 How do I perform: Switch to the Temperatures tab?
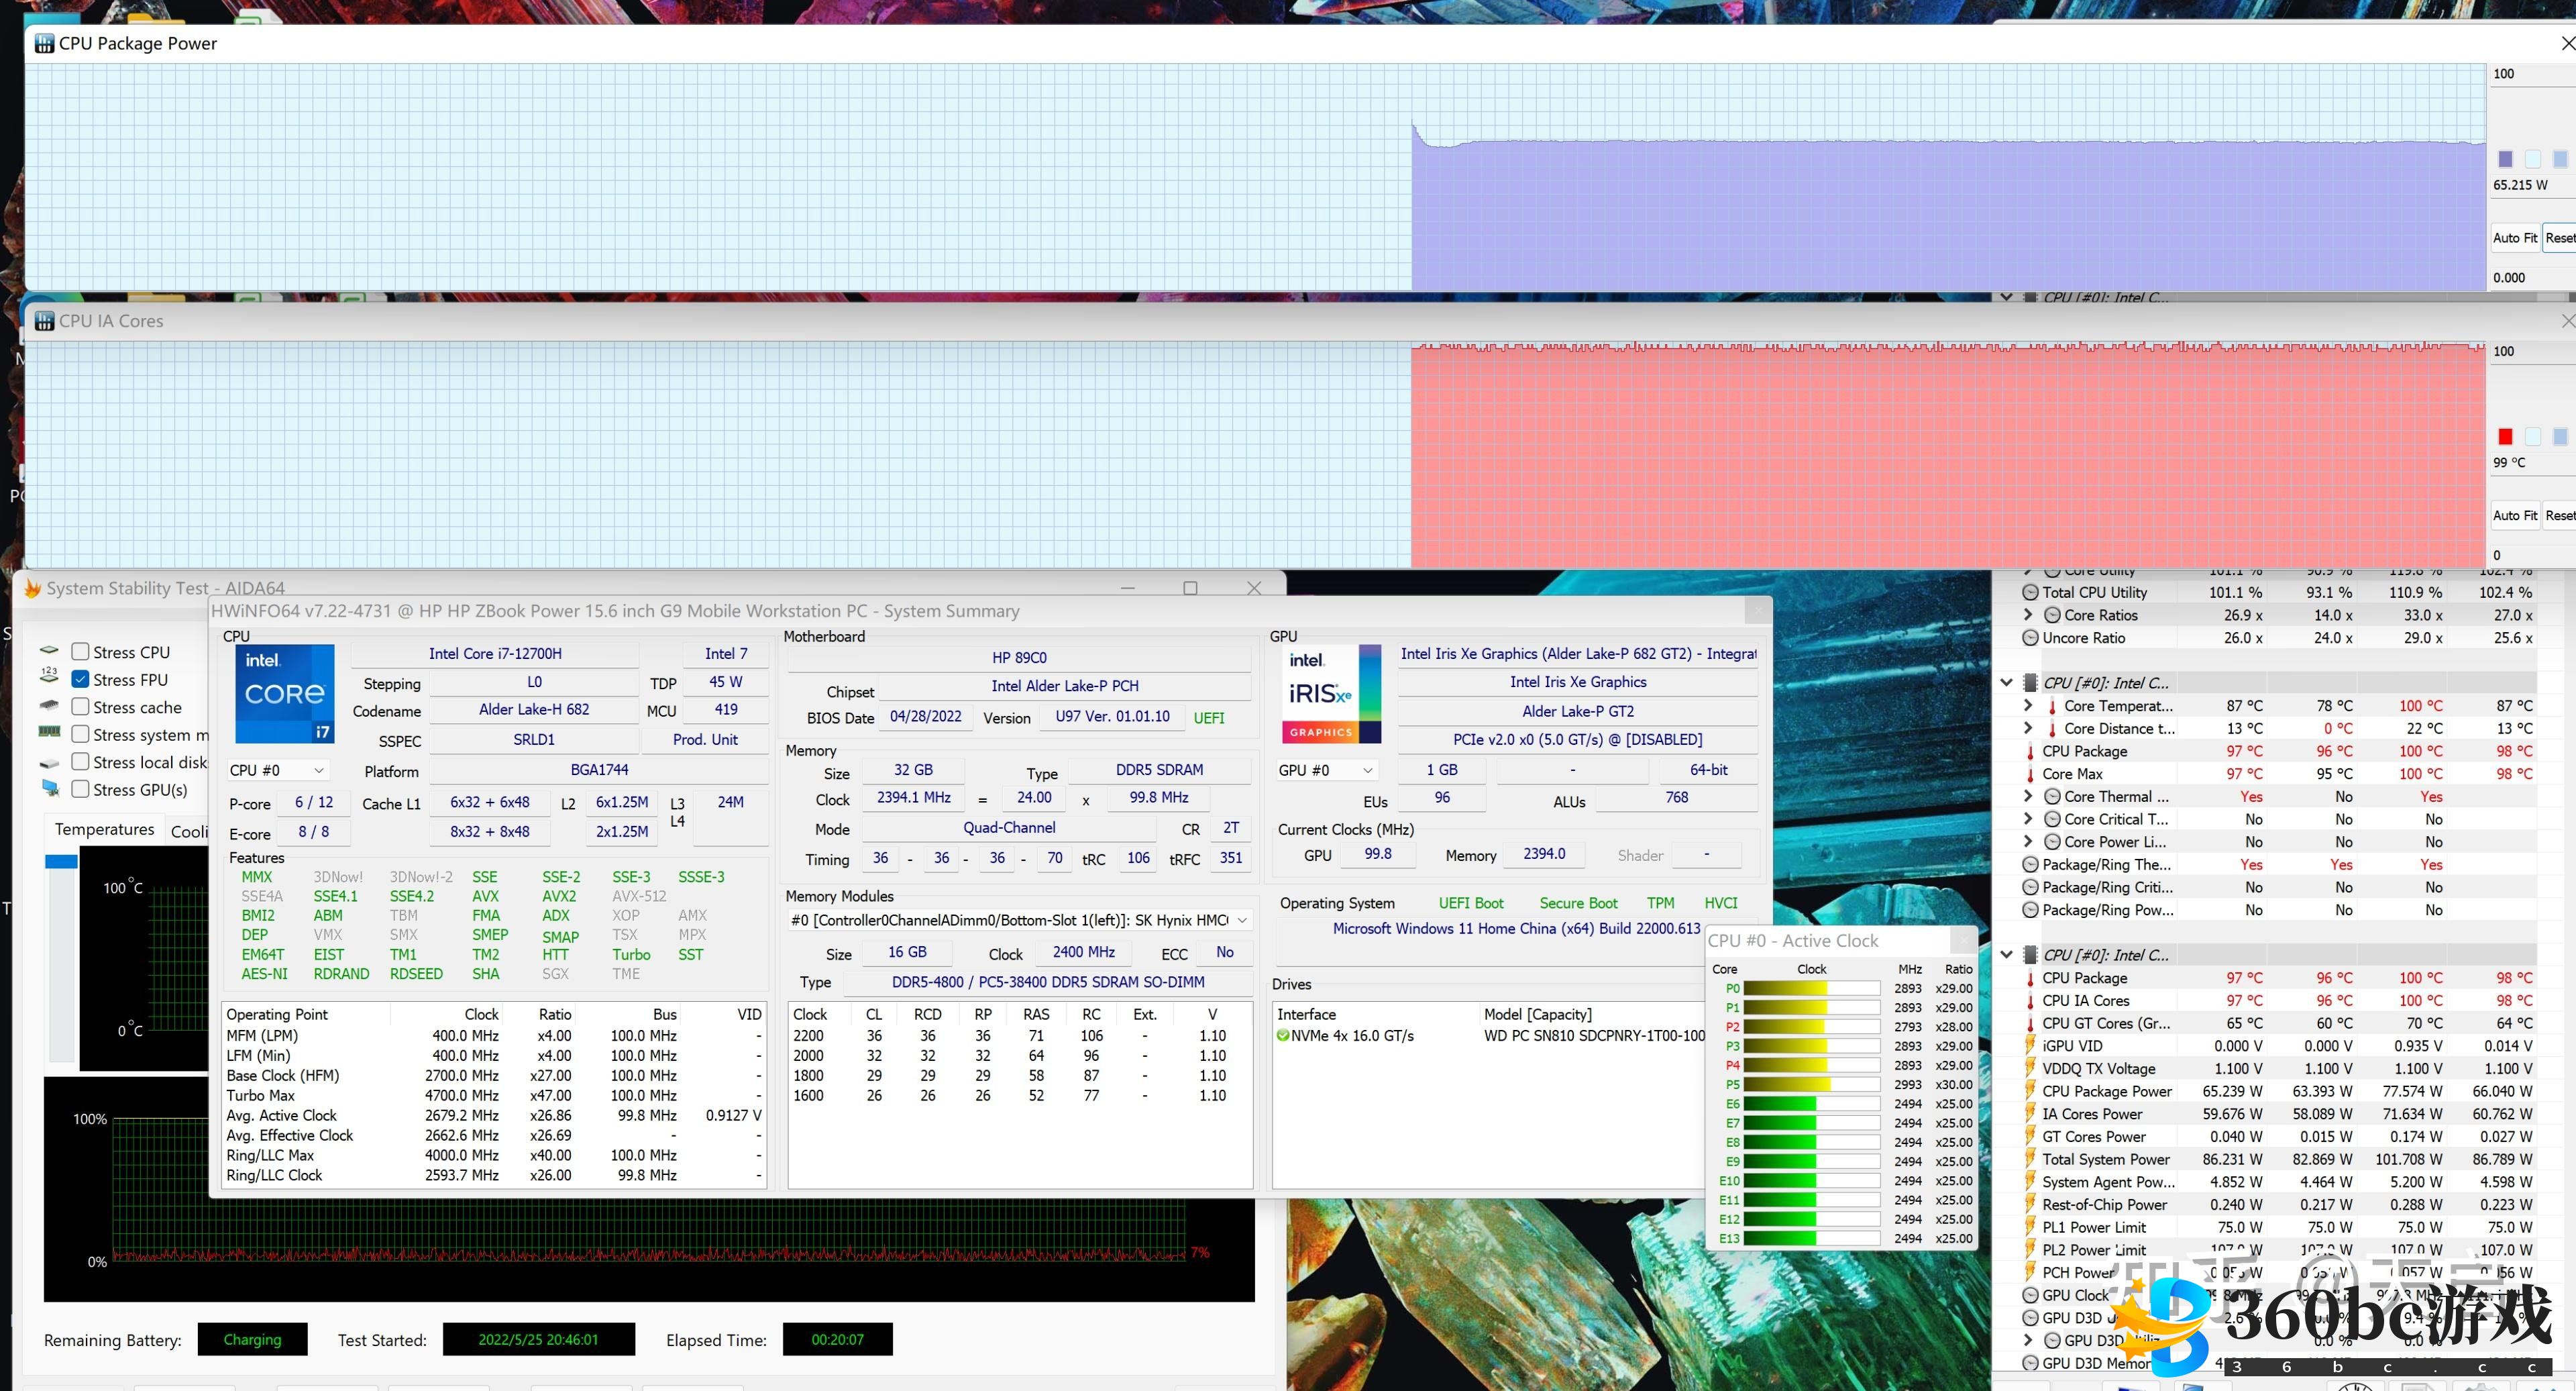tap(104, 829)
